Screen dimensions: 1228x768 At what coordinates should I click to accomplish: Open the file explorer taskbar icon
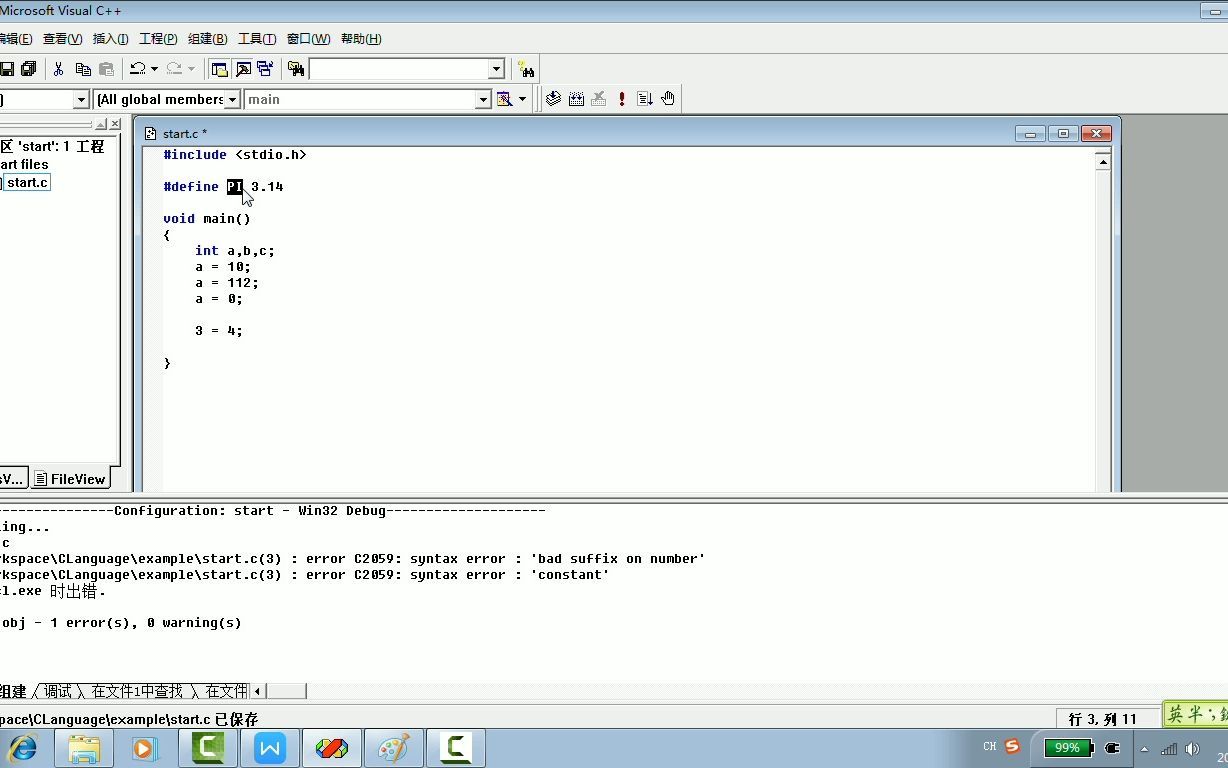pos(84,748)
